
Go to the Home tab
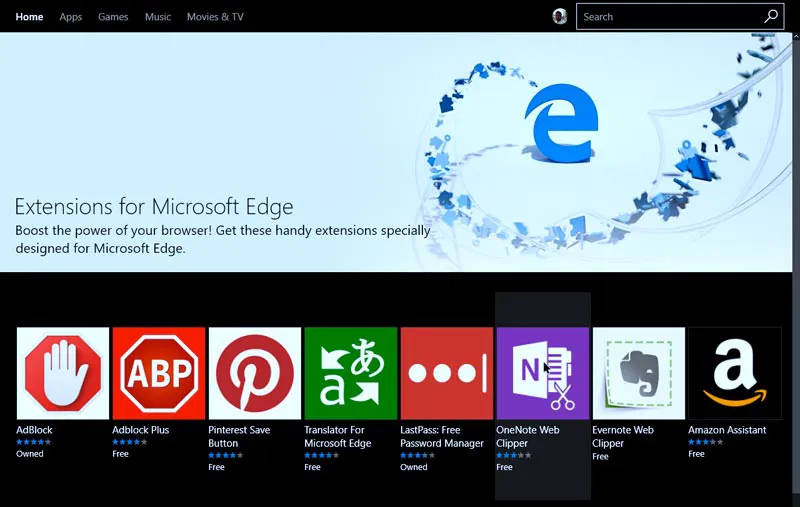(x=29, y=17)
